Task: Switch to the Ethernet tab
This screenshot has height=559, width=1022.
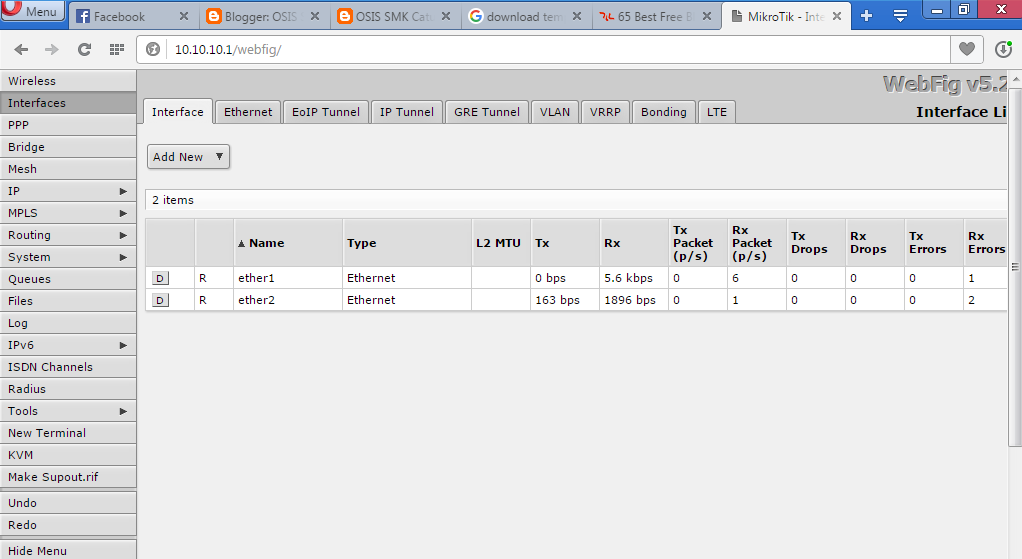Action: click(248, 112)
